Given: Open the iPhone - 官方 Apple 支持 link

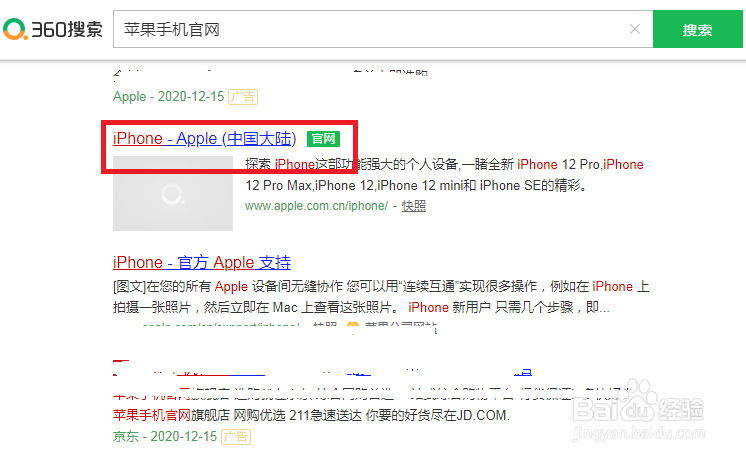Looking at the screenshot, I should point(202,263).
